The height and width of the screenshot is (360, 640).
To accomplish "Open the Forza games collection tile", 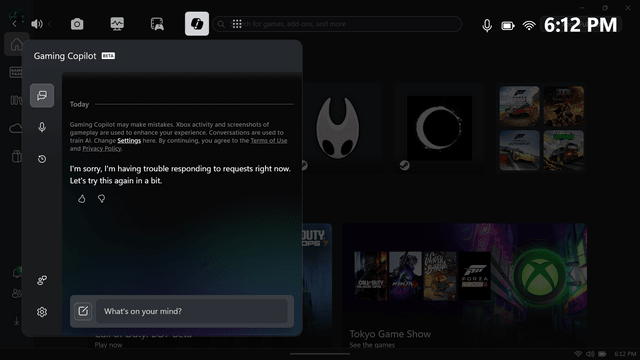I will [x=541, y=128].
